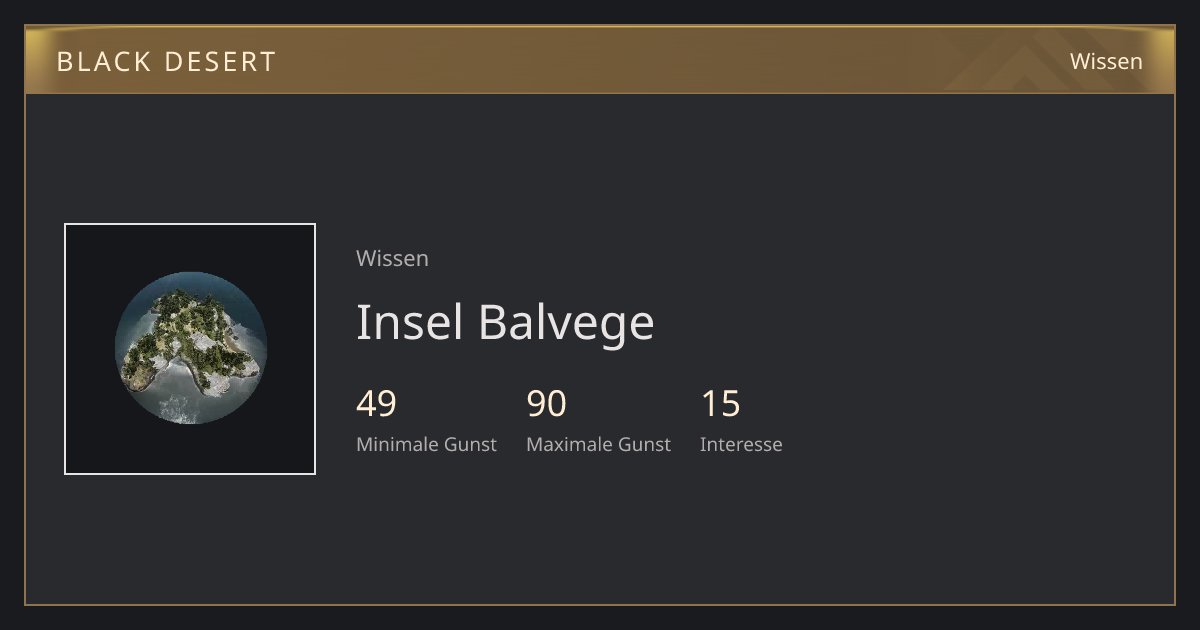Open the BLACK DESERT header title
The width and height of the screenshot is (1200, 630).
(x=166, y=61)
